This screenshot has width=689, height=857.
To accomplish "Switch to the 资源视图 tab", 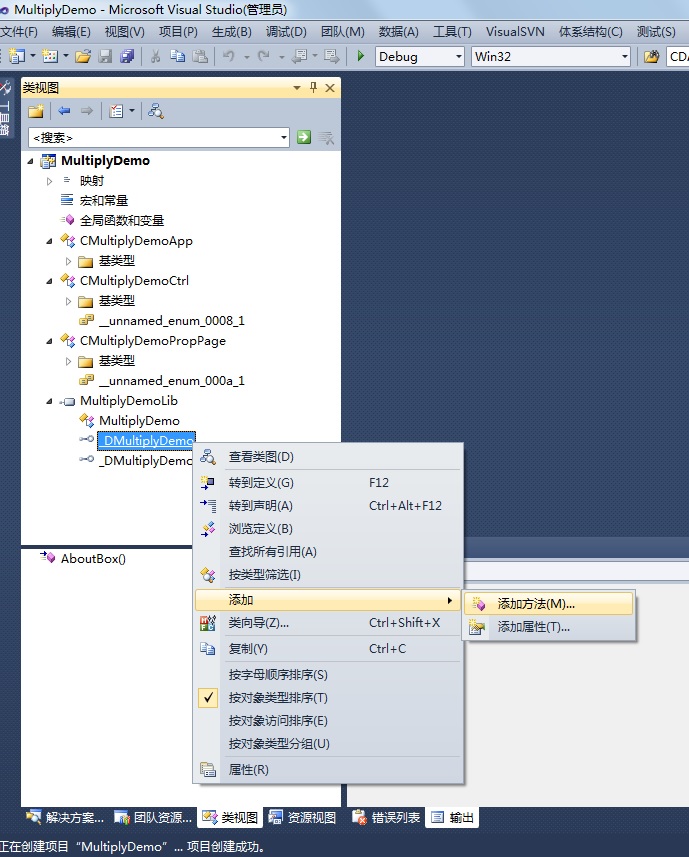I will pos(302,818).
